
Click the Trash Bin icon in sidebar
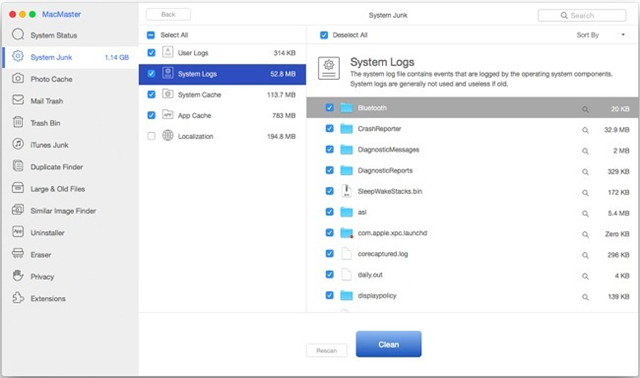(x=18, y=122)
